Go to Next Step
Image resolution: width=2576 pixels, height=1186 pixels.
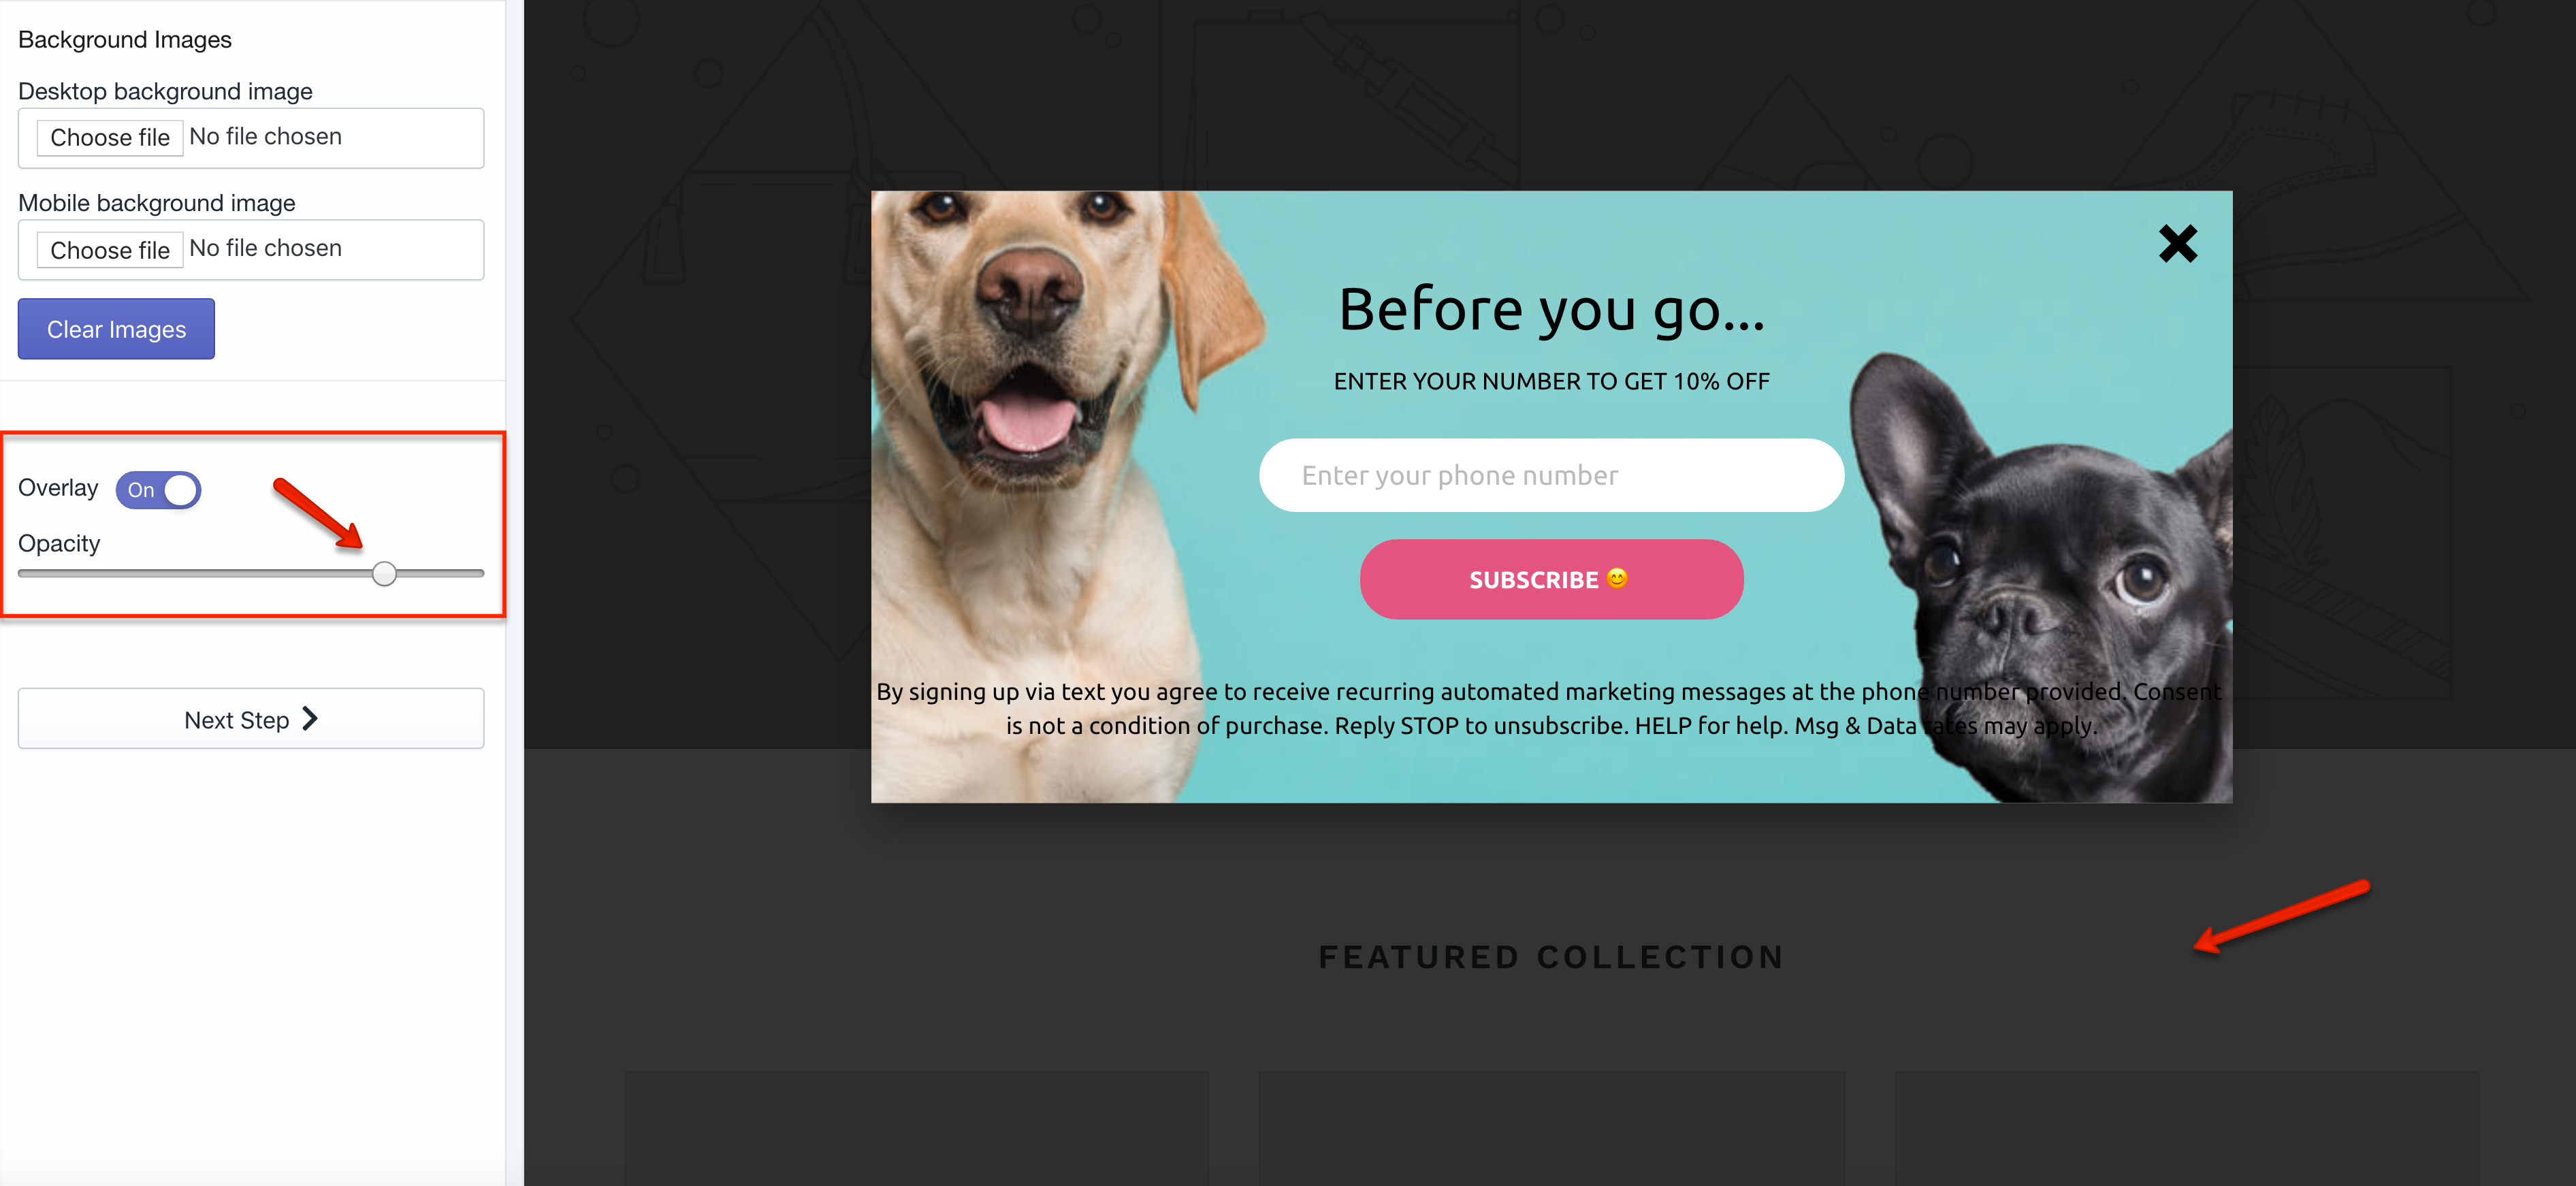(251, 718)
